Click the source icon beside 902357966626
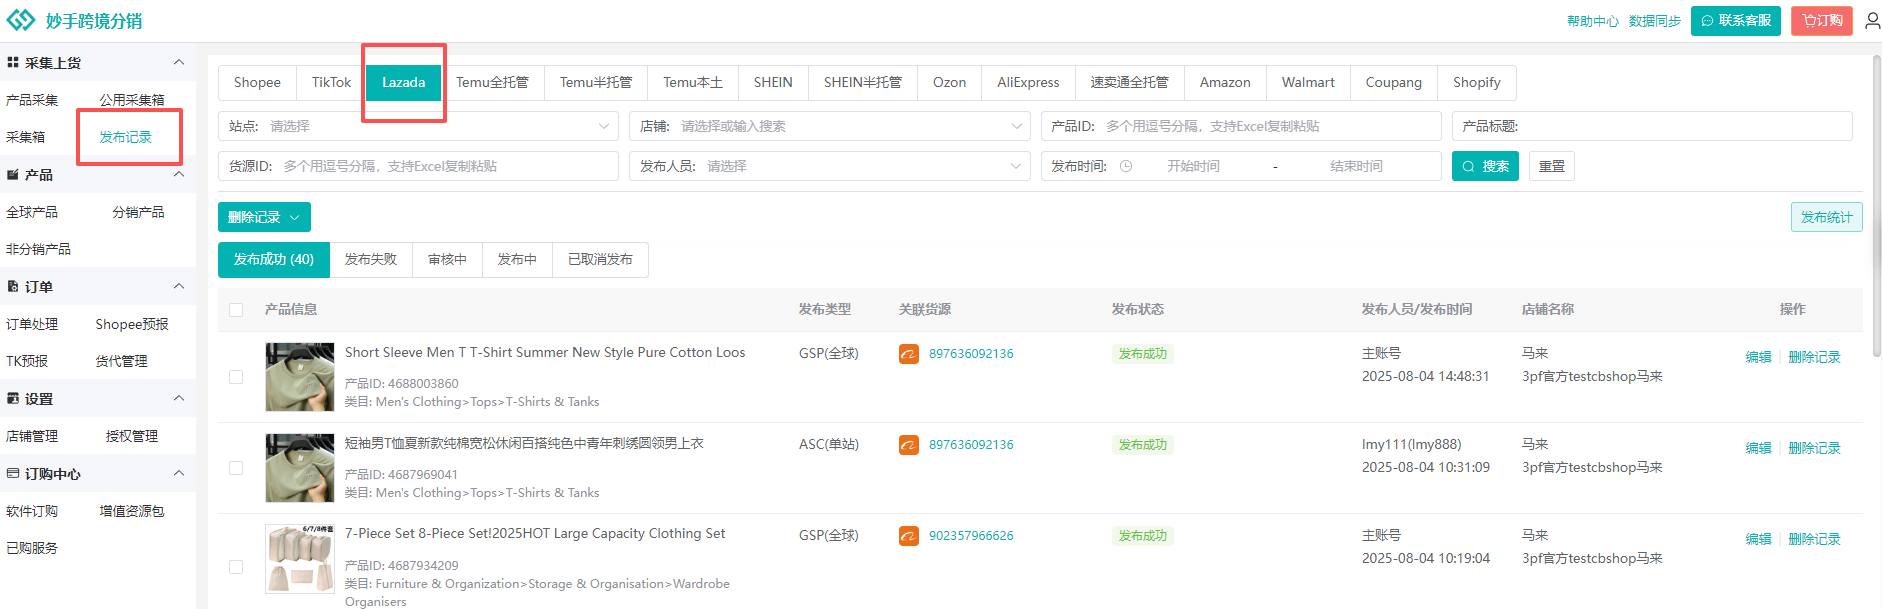The width and height of the screenshot is (1882, 609). 908,536
